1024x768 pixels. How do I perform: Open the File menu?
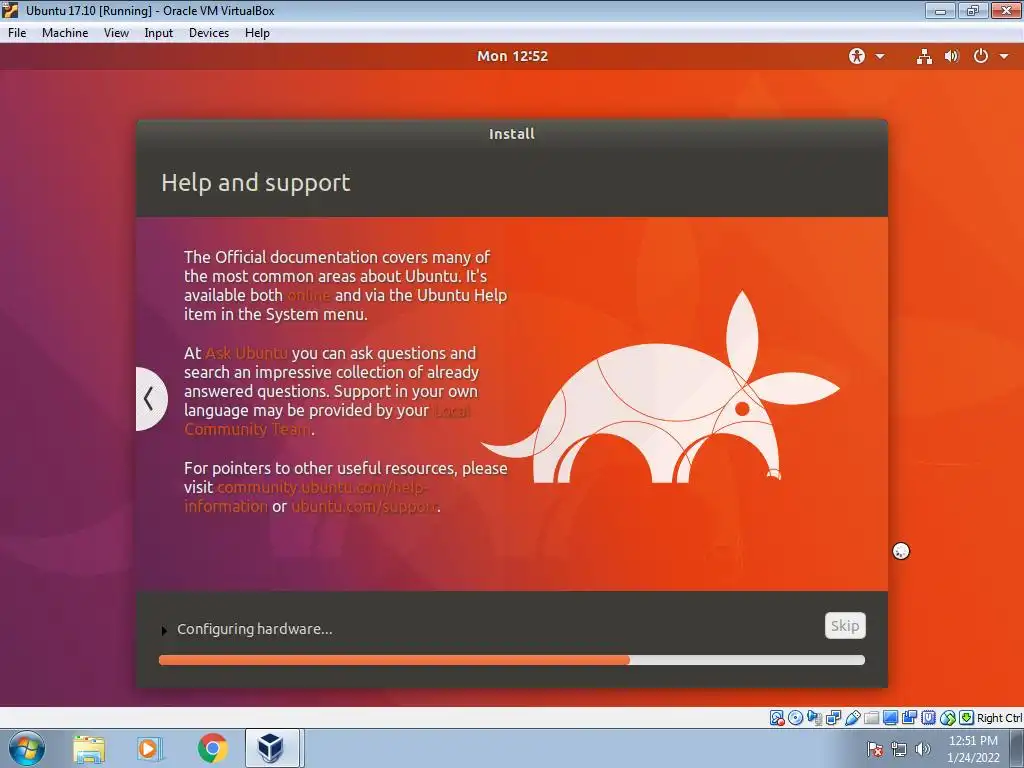point(17,33)
